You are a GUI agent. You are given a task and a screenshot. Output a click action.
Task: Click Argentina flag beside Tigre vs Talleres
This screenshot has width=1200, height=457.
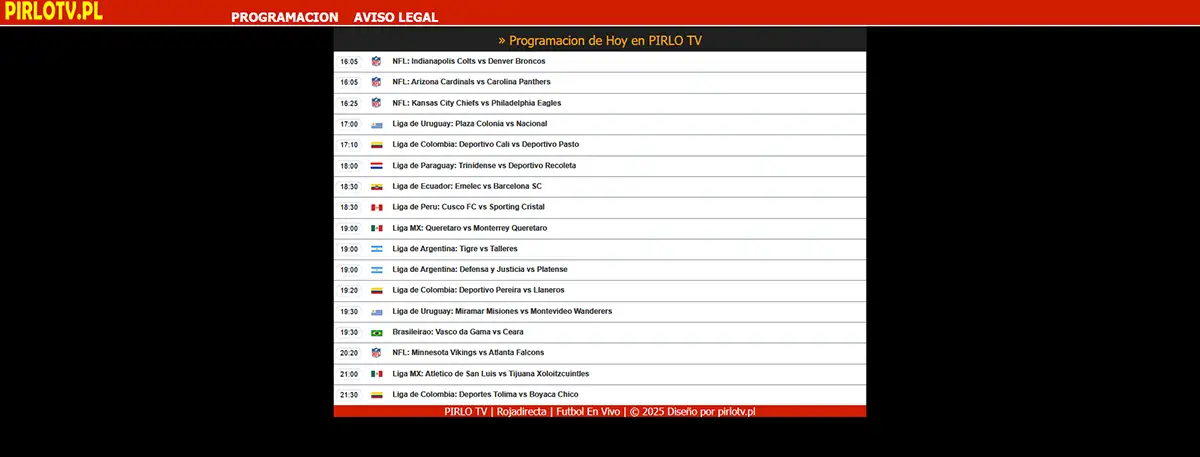tap(377, 249)
